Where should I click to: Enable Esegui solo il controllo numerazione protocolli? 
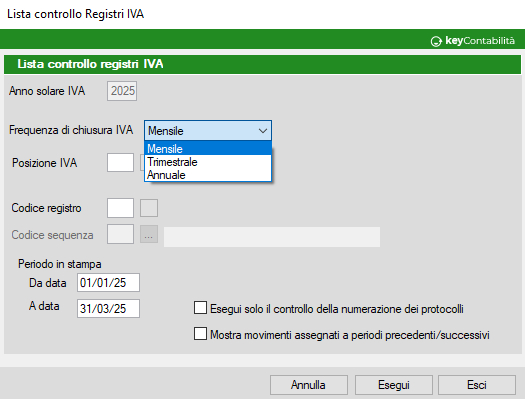coord(200,308)
